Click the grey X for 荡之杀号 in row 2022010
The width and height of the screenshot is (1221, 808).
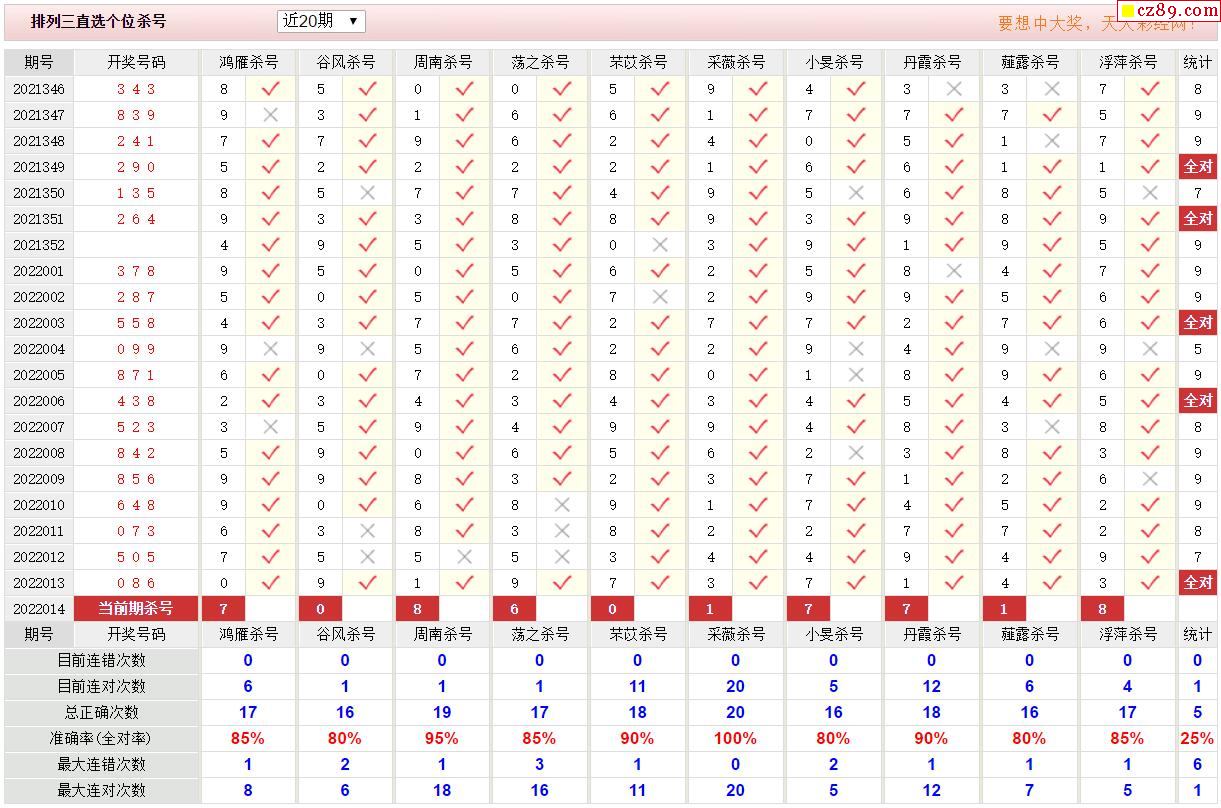[562, 505]
